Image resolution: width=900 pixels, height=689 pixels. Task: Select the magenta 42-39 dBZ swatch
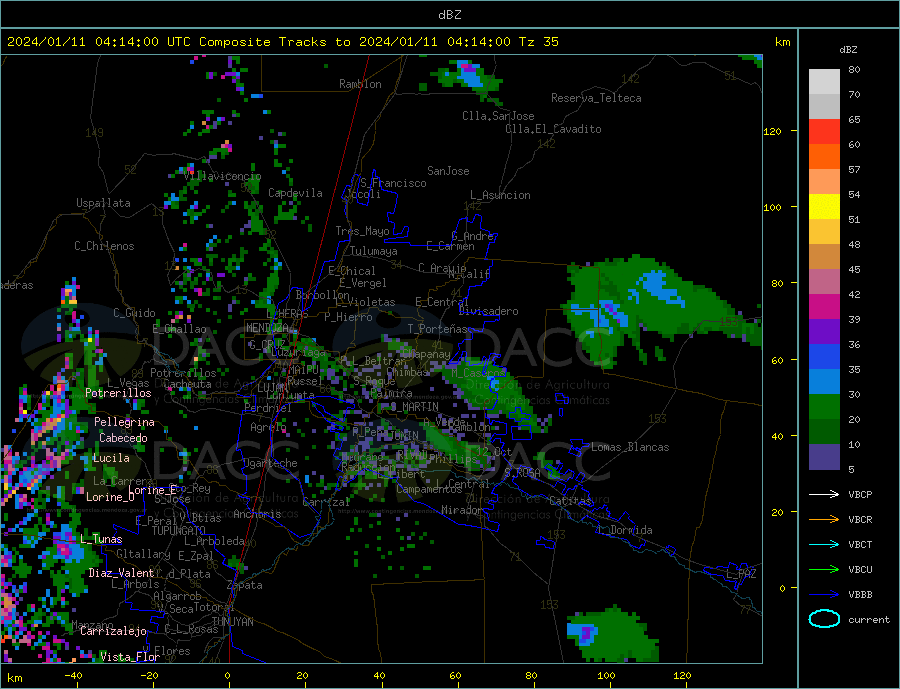click(x=824, y=307)
